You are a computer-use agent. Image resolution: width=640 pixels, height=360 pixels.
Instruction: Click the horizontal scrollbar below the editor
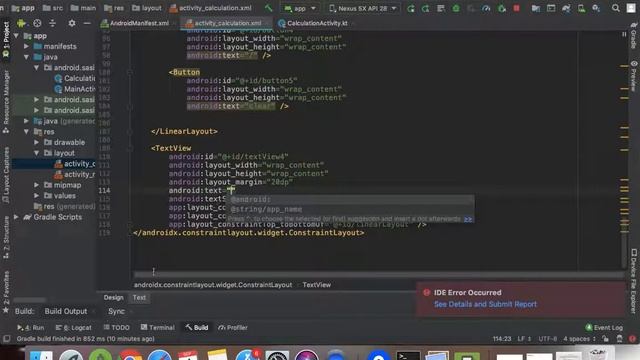(x=378, y=274)
